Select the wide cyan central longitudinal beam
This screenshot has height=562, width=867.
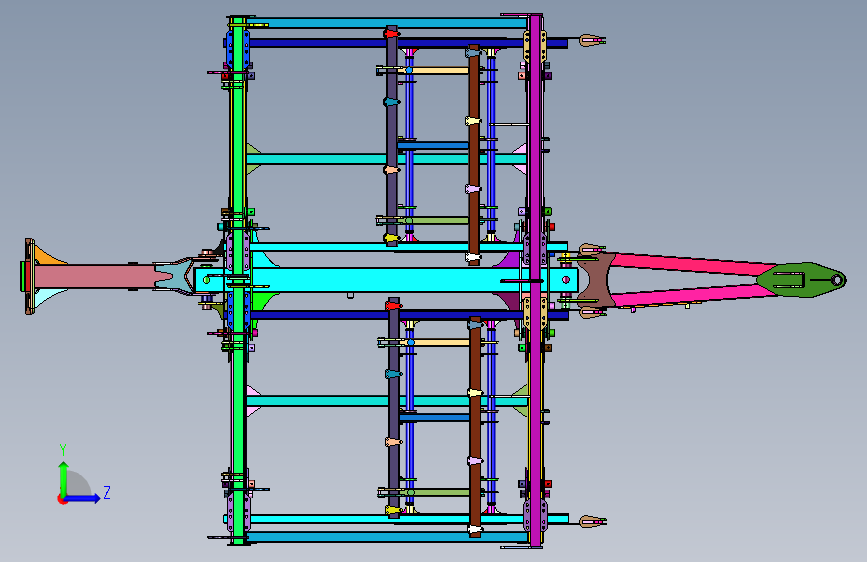tap(385, 280)
